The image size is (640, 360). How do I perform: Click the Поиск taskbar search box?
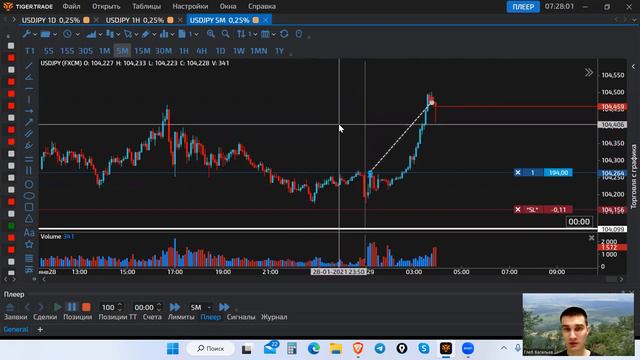211,349
